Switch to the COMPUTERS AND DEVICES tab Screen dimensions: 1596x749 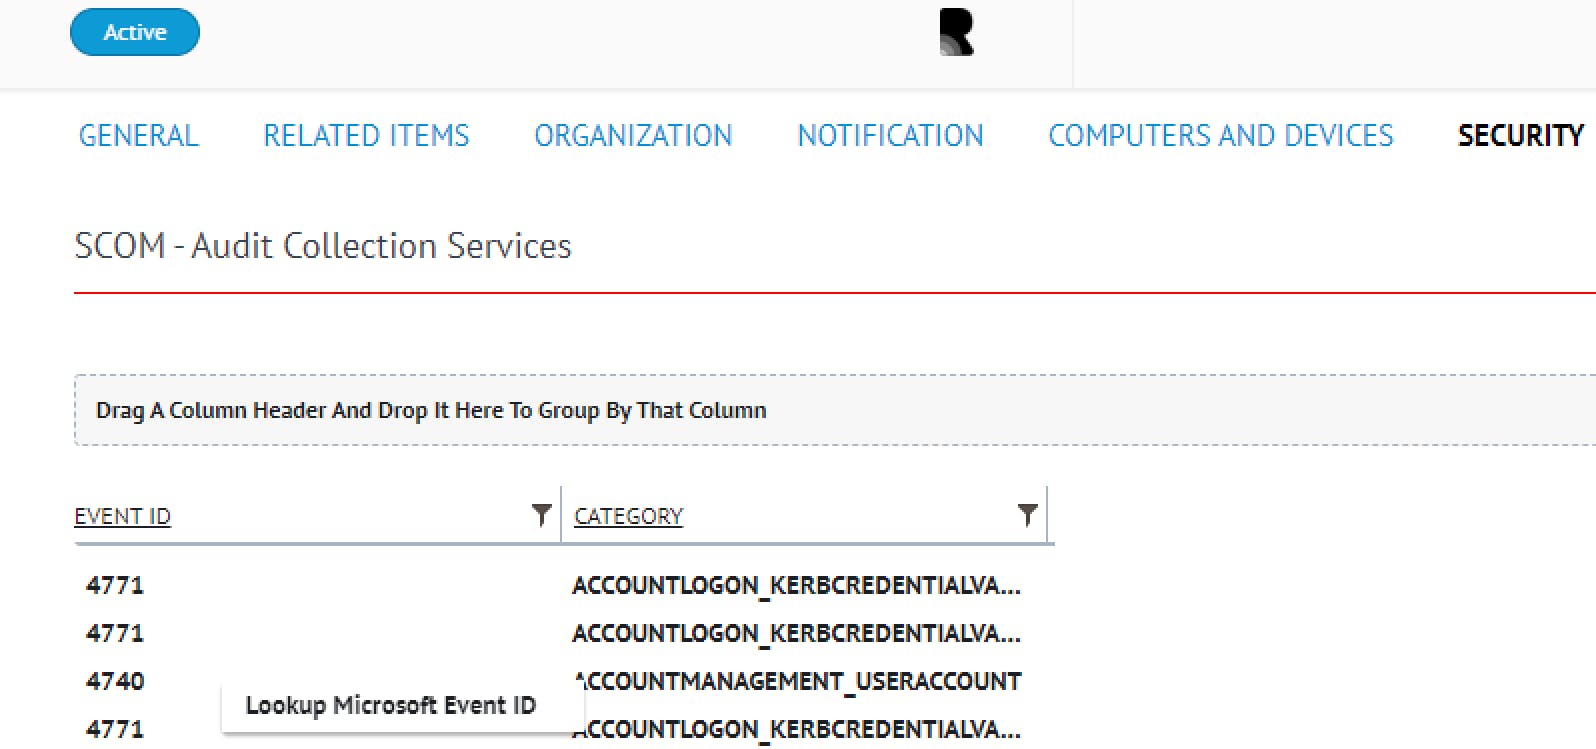(x=1220, y=135)
